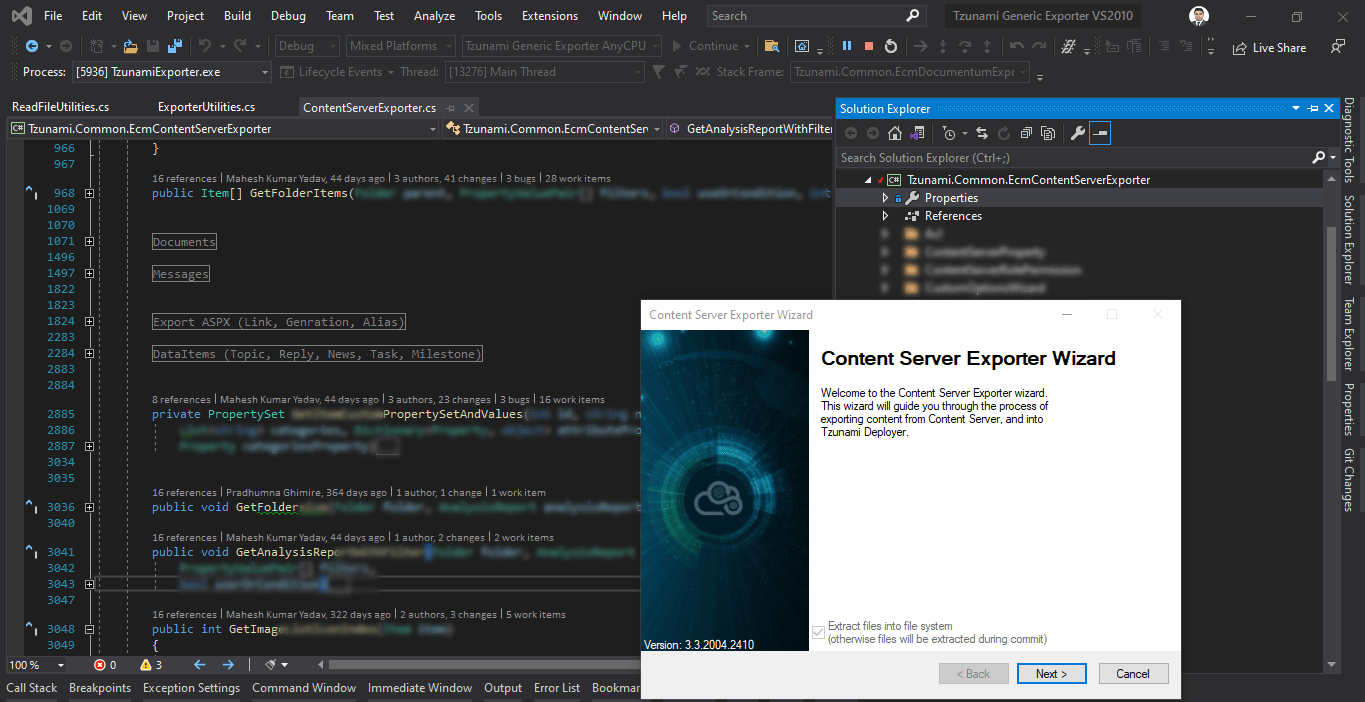Open the File menu
Image resolution: width=1365 pixels, height=702 pixels.
pos(53,16)
